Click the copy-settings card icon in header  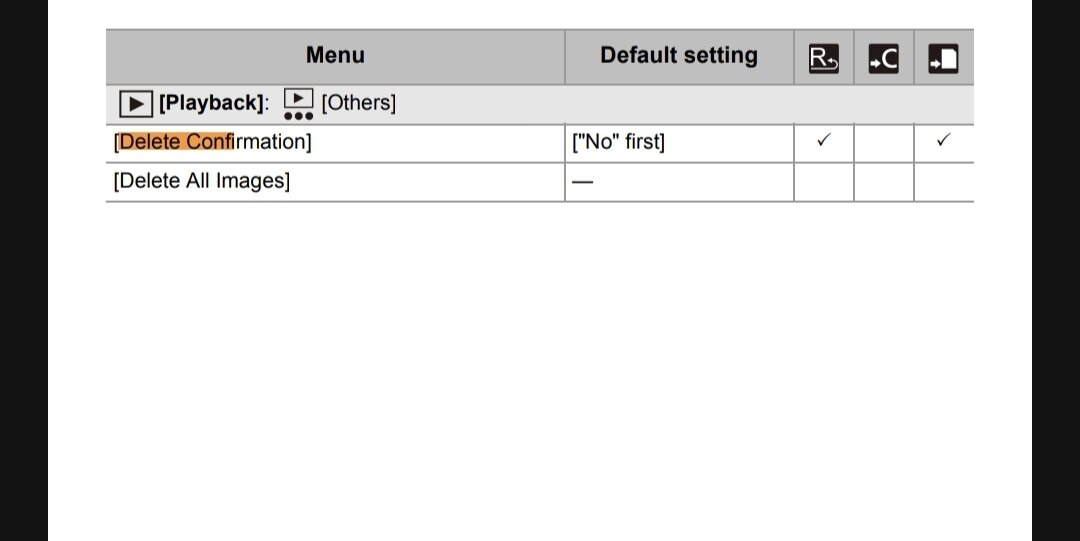point(942,60)
